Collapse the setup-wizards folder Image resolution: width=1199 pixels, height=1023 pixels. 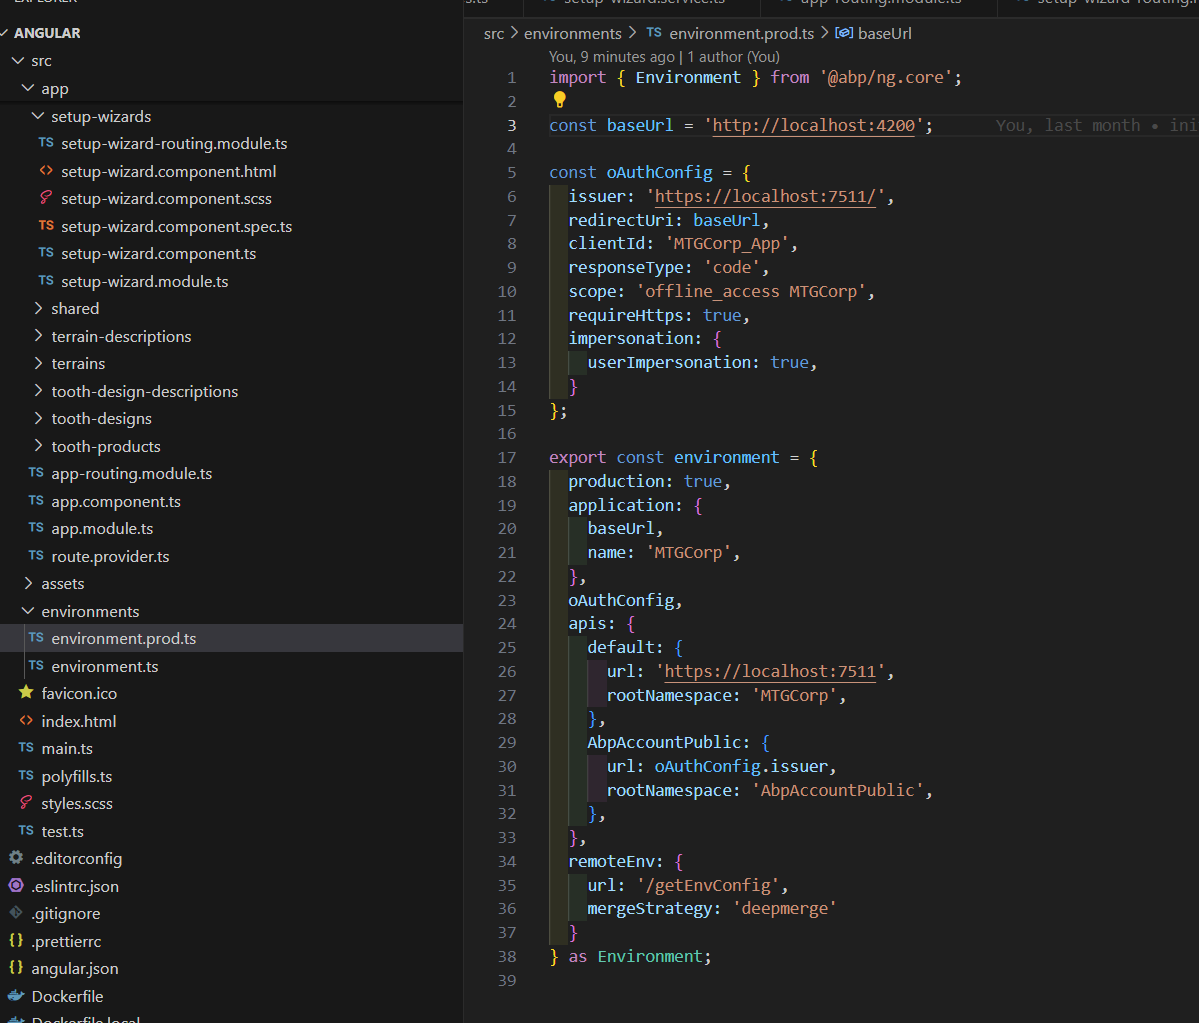point(39,116)
